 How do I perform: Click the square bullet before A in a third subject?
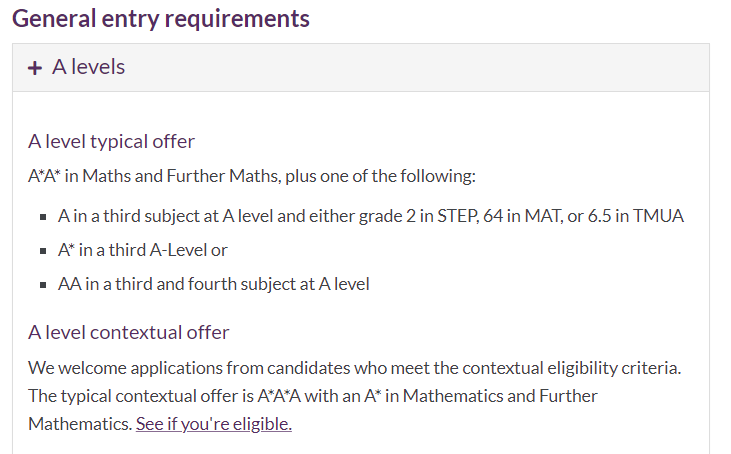(43, 217)
